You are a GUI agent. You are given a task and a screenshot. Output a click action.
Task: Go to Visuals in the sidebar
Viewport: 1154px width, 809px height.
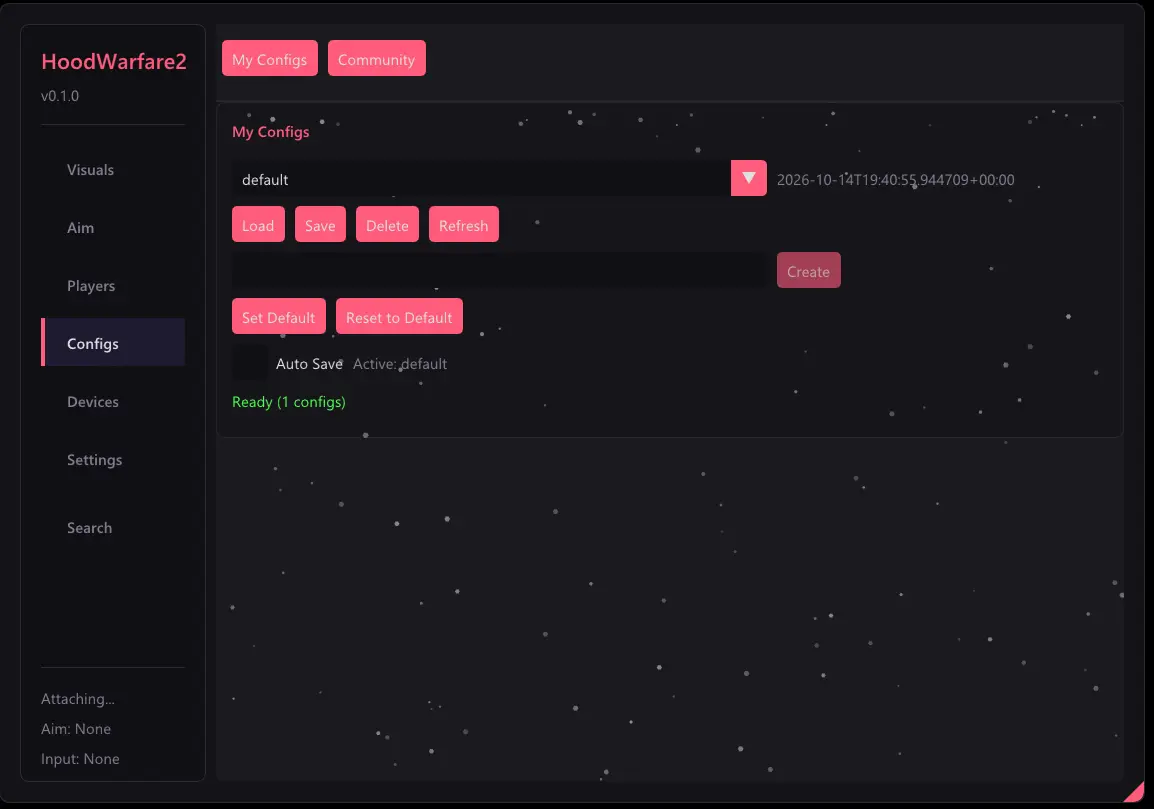pos(113,170)
